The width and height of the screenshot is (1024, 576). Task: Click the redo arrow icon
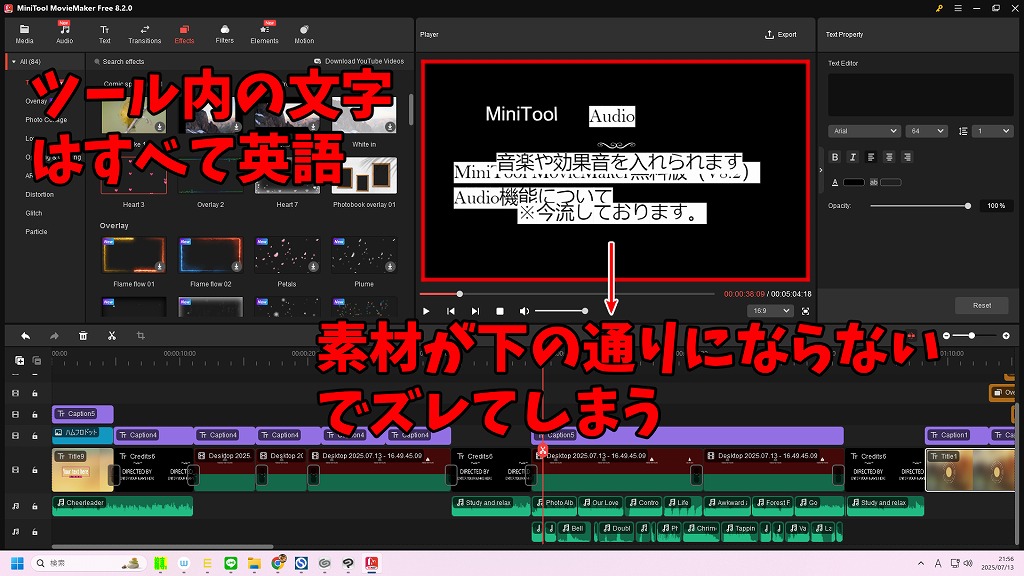[54, 336]
